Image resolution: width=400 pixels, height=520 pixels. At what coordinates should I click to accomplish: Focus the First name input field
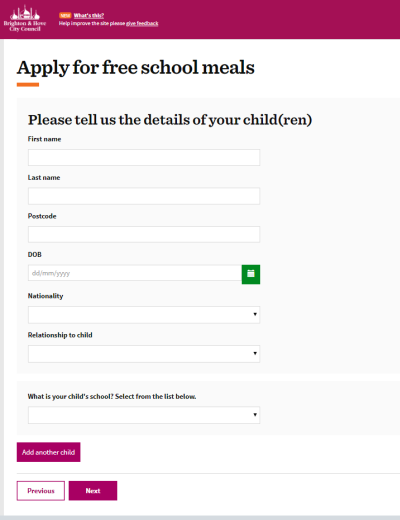(144, 157)
